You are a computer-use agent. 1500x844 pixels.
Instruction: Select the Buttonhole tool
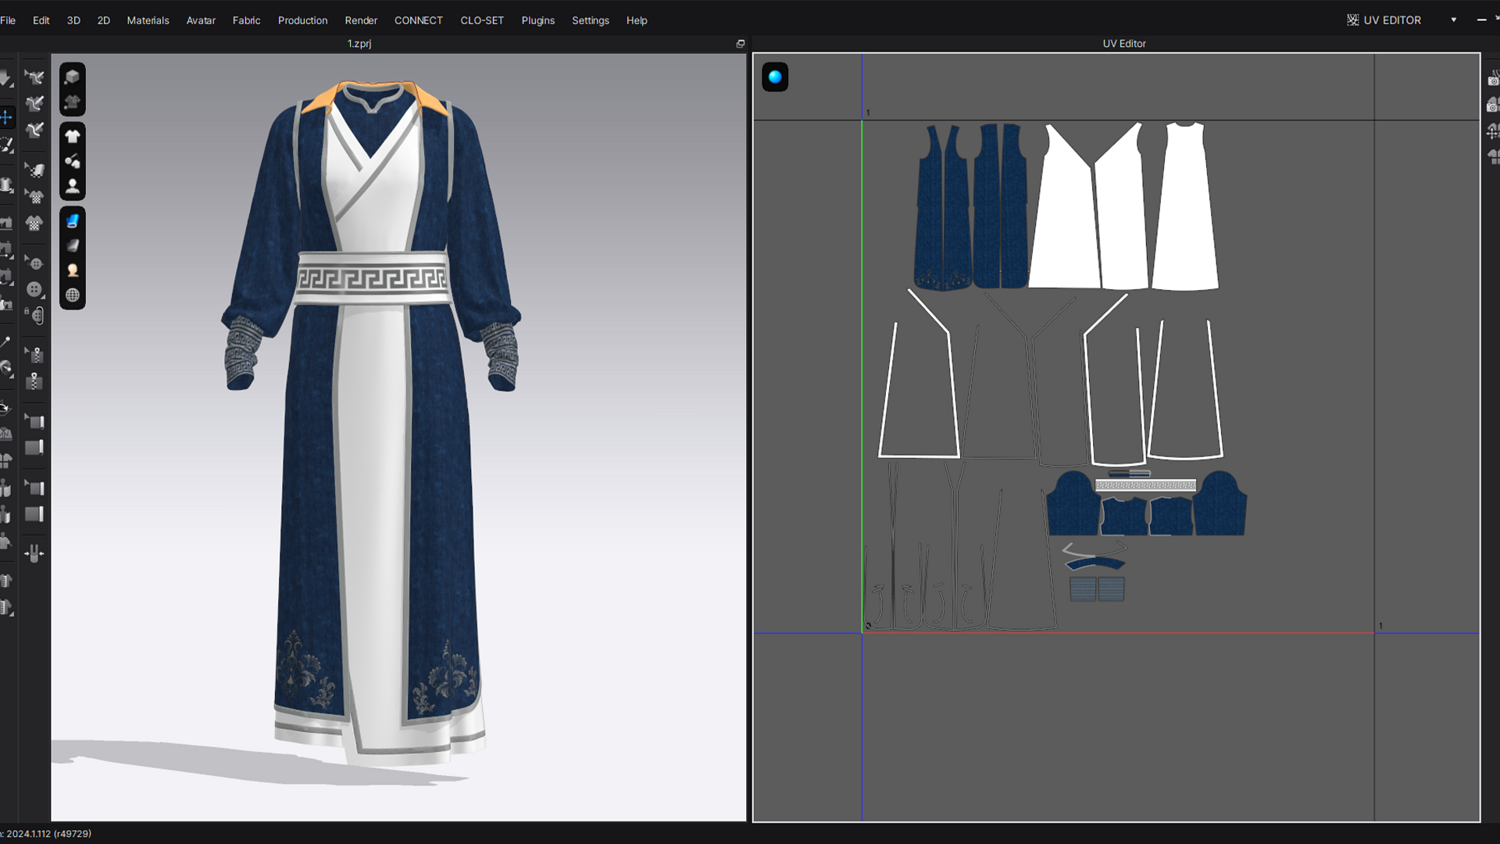pyautogui.click(x=35, y=316)
